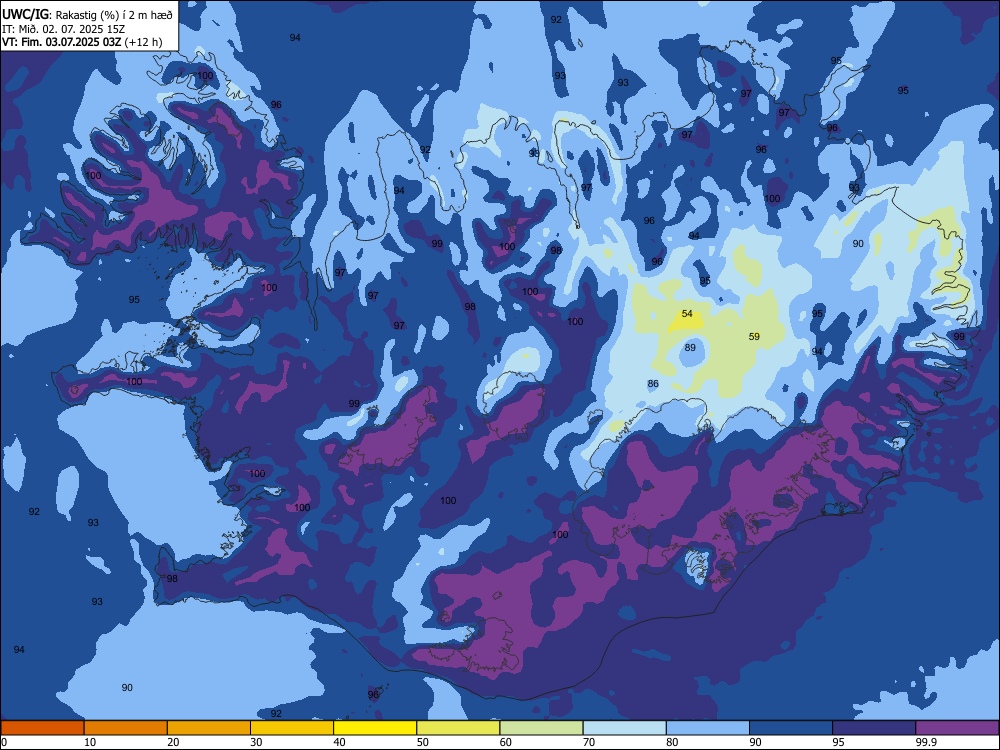Pick the yellow-green 50–60 legend swatch
The width and height of the screenshot is (1000, 750).
coord(458,728)
